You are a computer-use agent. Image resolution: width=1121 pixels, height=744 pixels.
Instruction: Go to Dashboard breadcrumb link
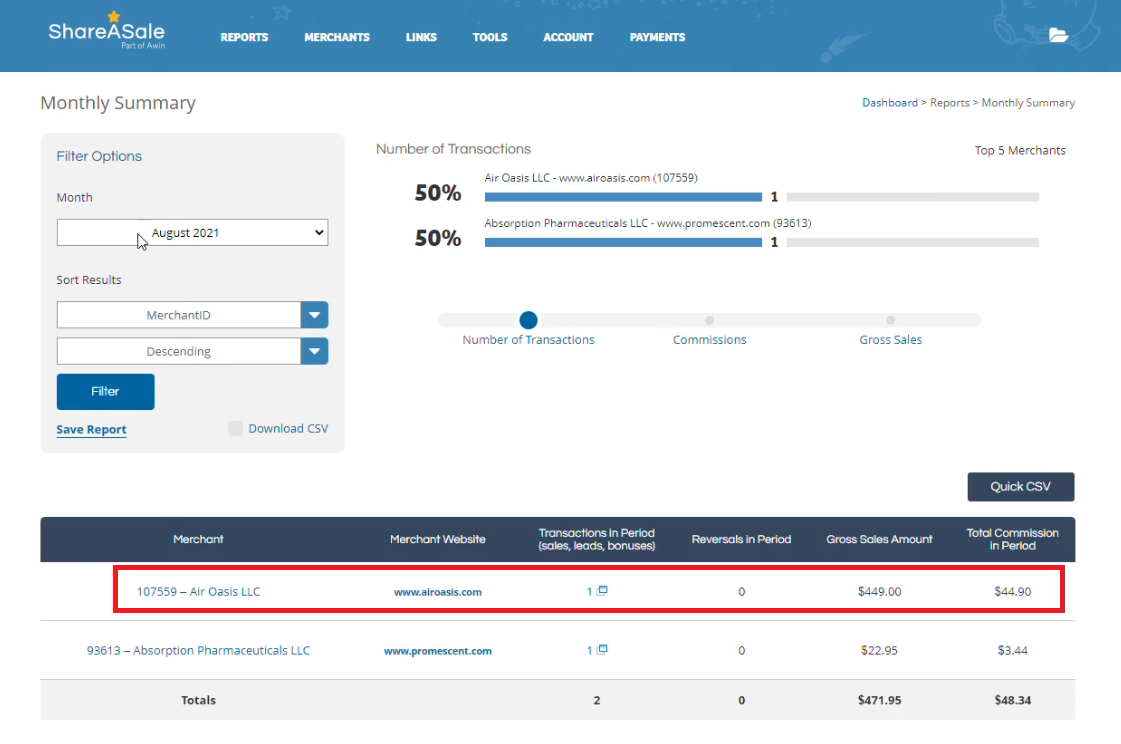tap(889, 103)
